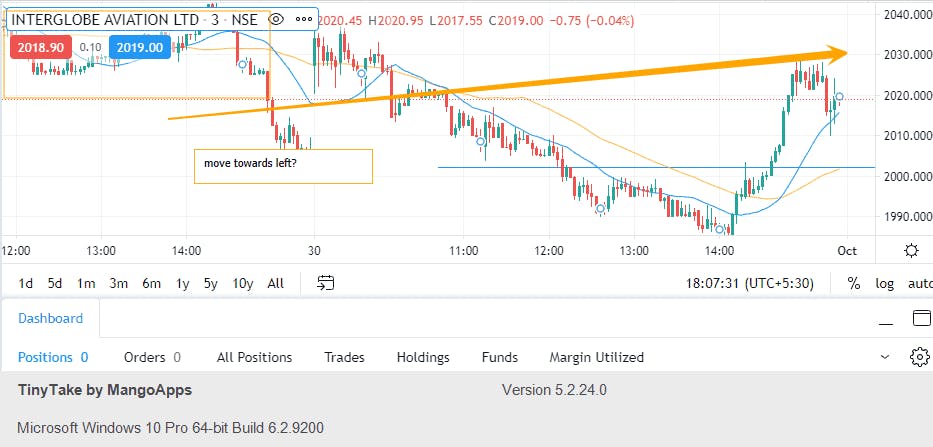Open the Positions tab
This screenshot has width=933, height=447.
pos(53,357)
